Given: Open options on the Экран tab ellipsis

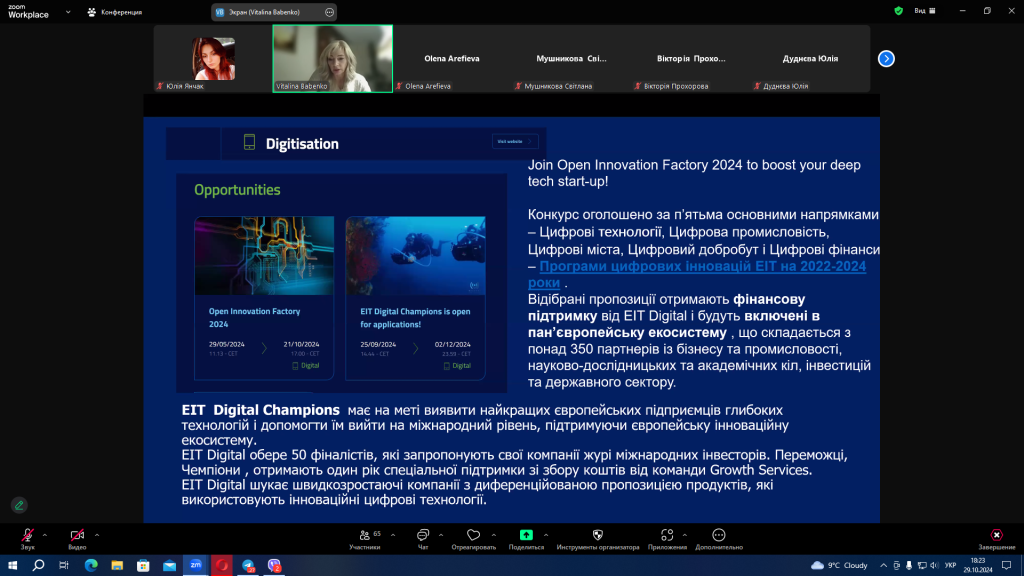Looking at the screenshot, I should pyautogui.click(x=329, y=12).
